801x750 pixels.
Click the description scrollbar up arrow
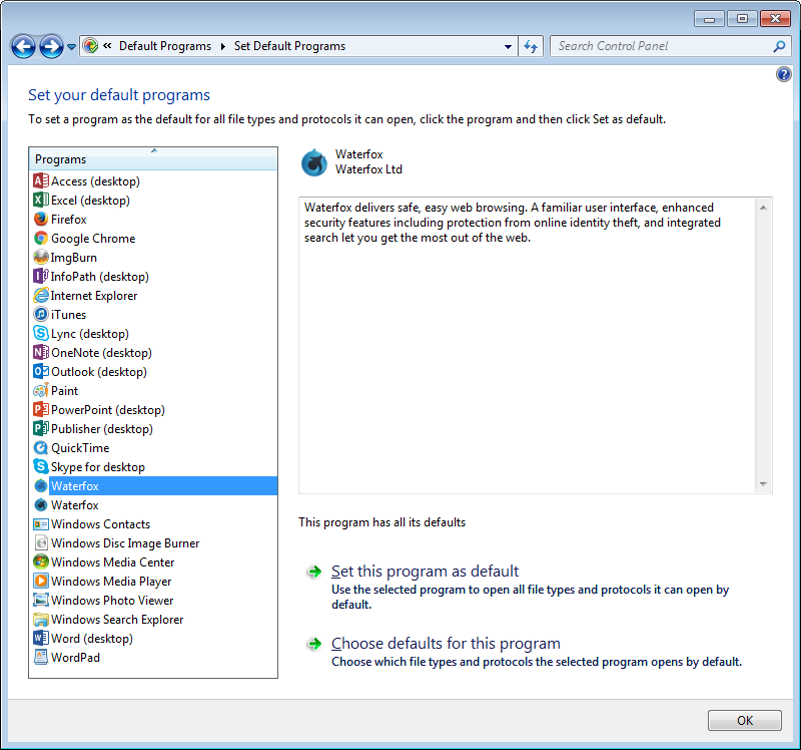[x=763, y=207]
